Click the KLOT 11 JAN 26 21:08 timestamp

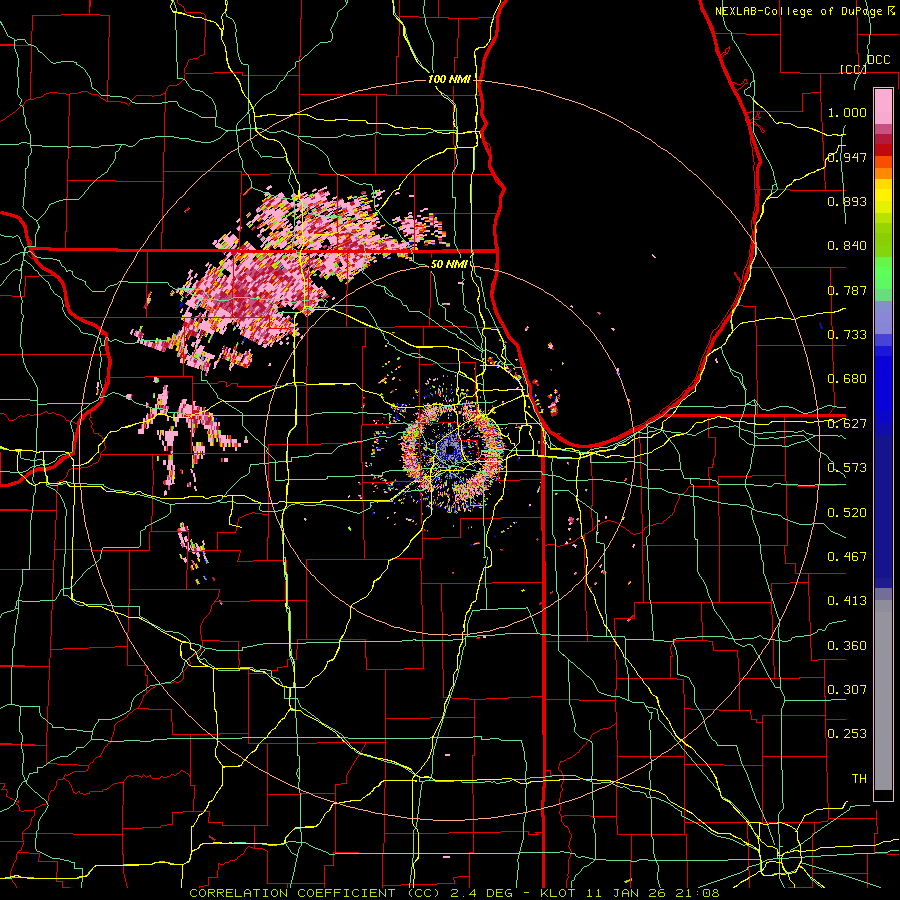(630, 893)
